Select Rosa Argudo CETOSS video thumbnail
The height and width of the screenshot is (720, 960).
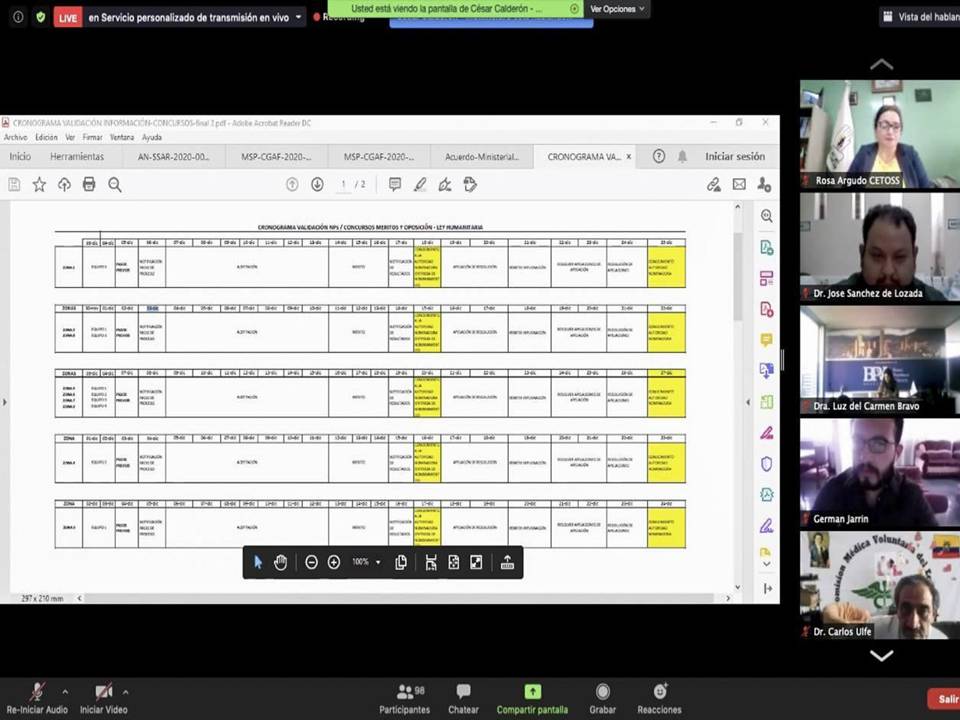point(879,134)
